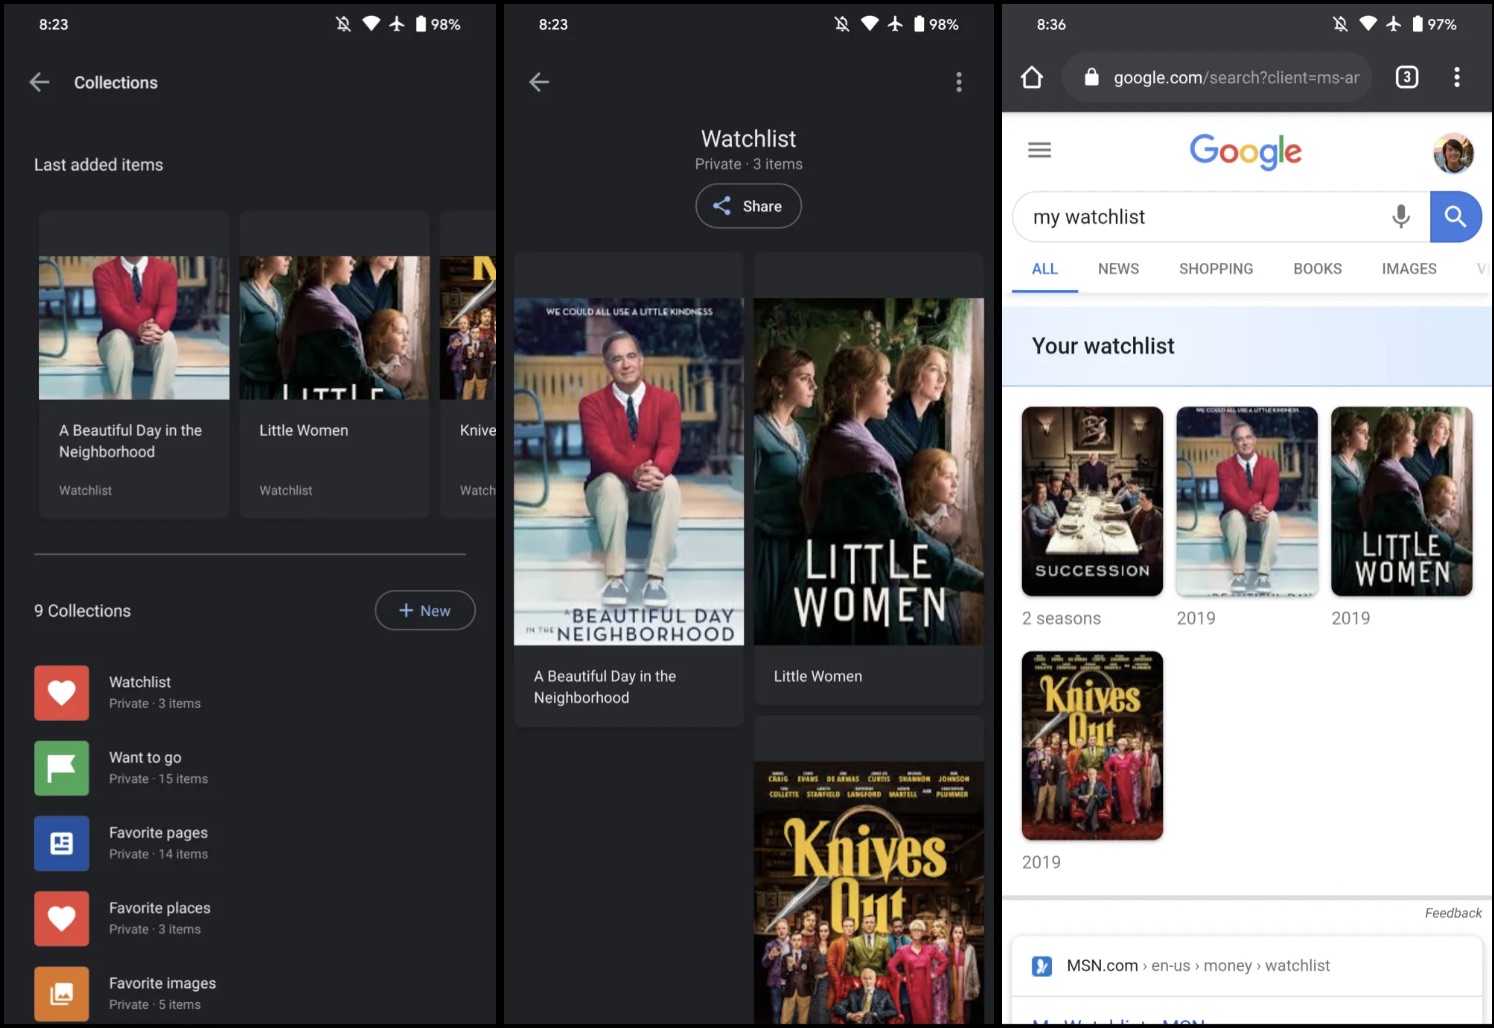Tap the back arrow on Watchlist screen
The width and height of the screenshot is (1494, 1028).
(x=539, y=82)
